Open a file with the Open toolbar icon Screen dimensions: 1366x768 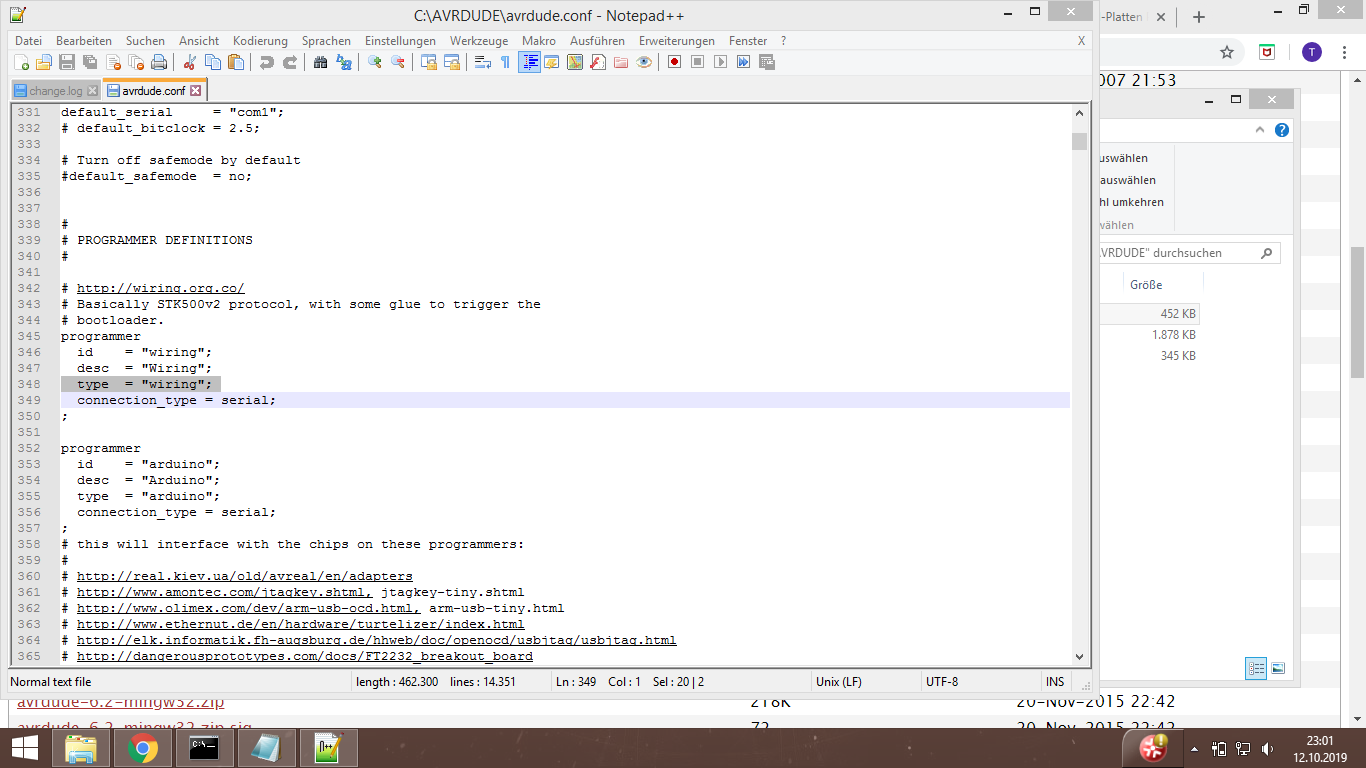43,61
